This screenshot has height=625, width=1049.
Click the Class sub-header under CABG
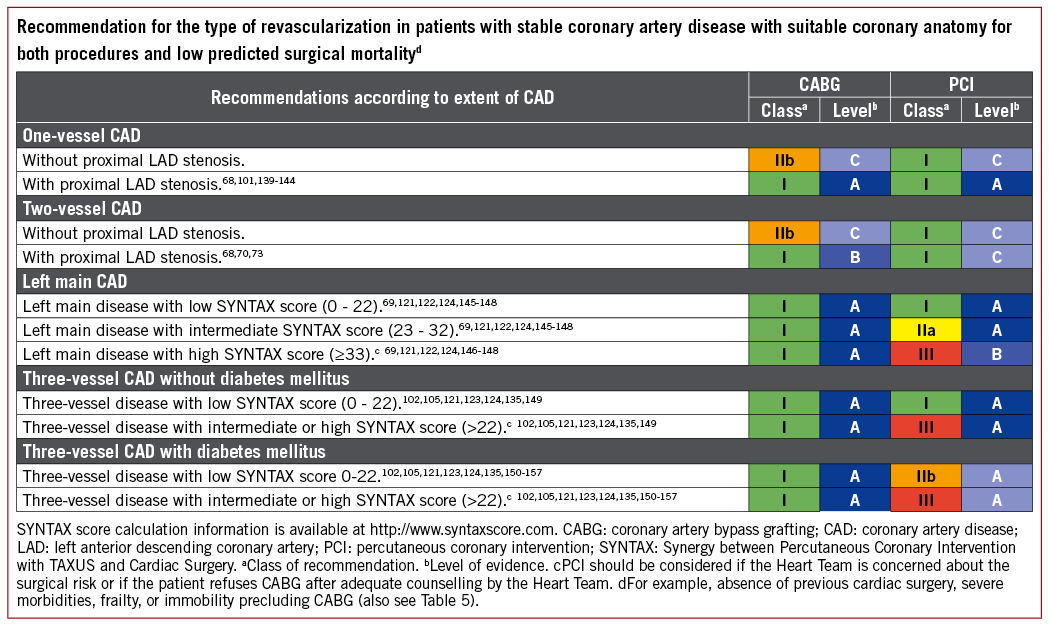(784, 110)
